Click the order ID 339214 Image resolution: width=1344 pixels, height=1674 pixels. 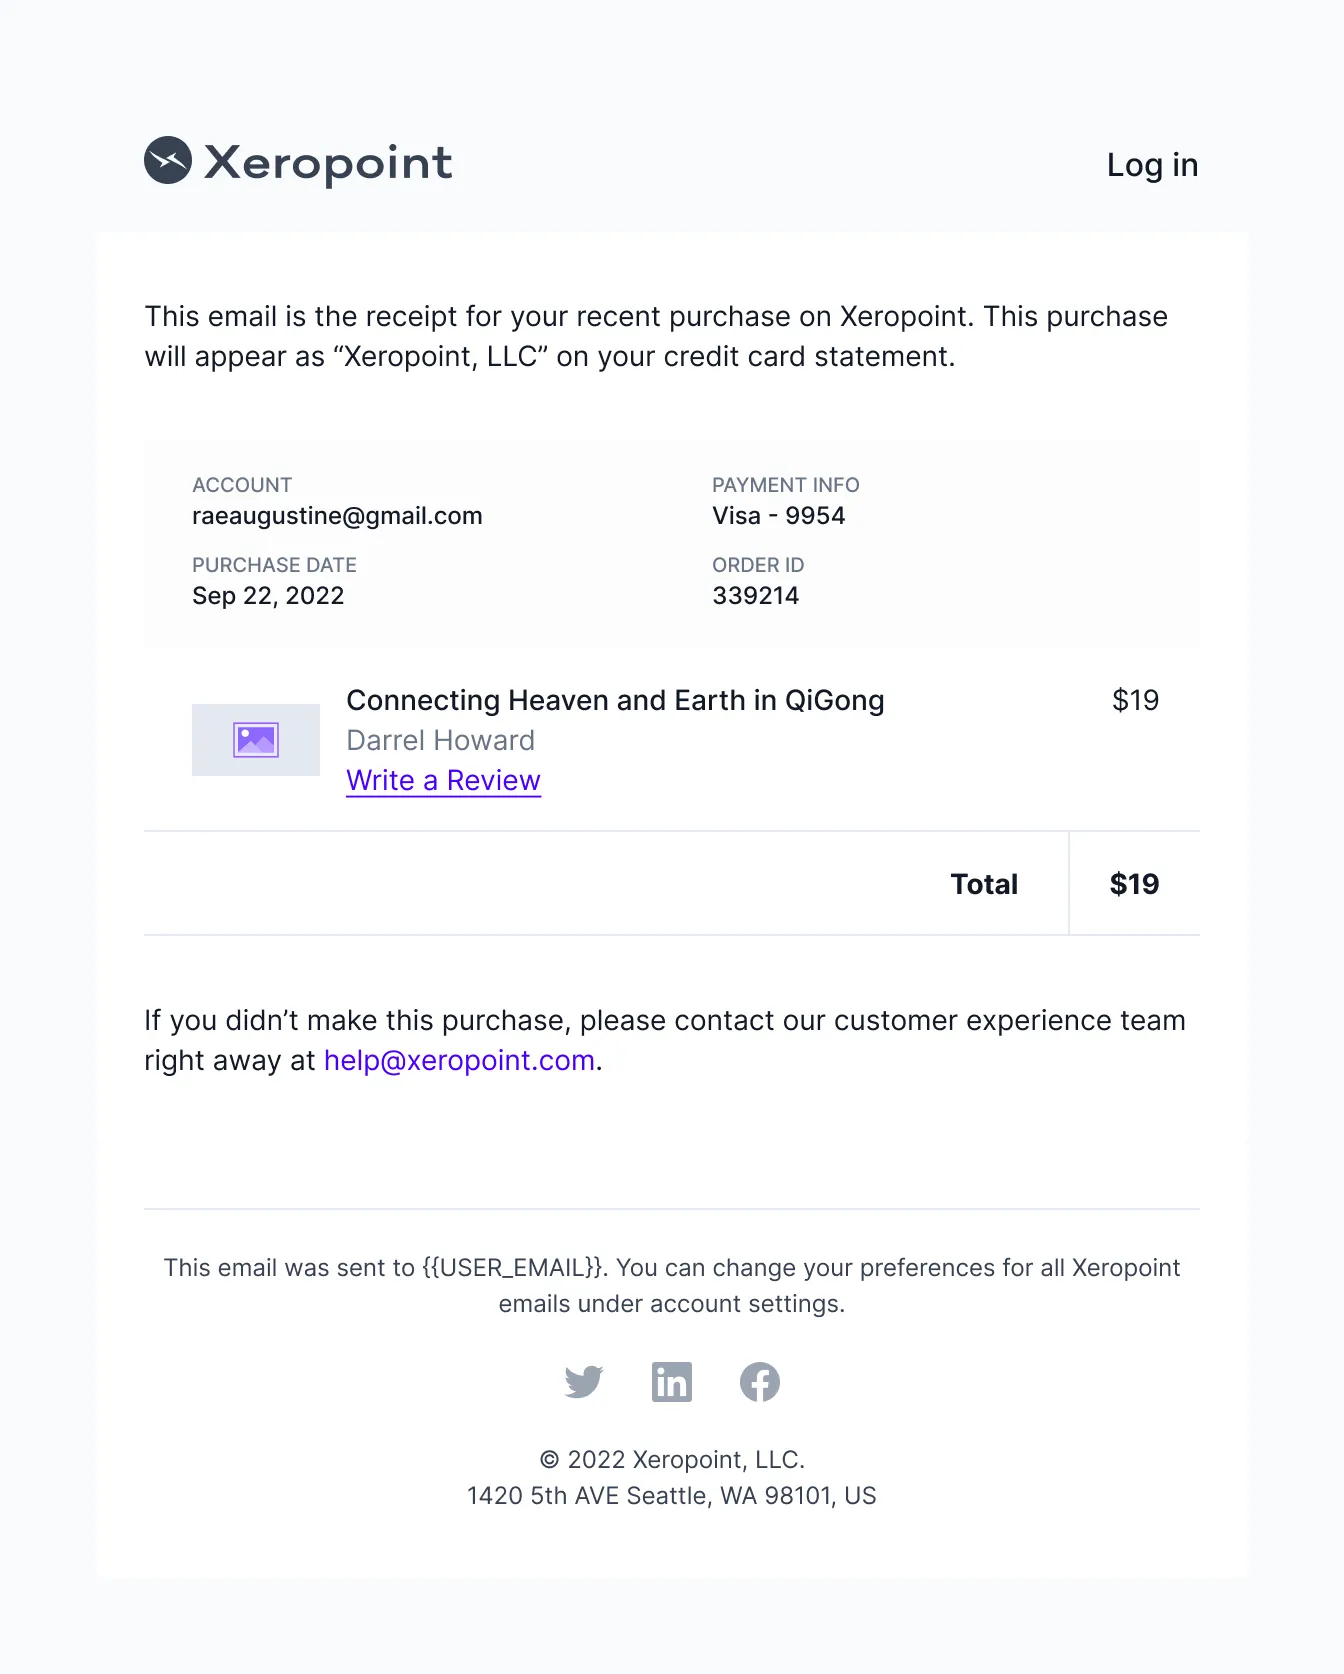[x=756, y=596]
